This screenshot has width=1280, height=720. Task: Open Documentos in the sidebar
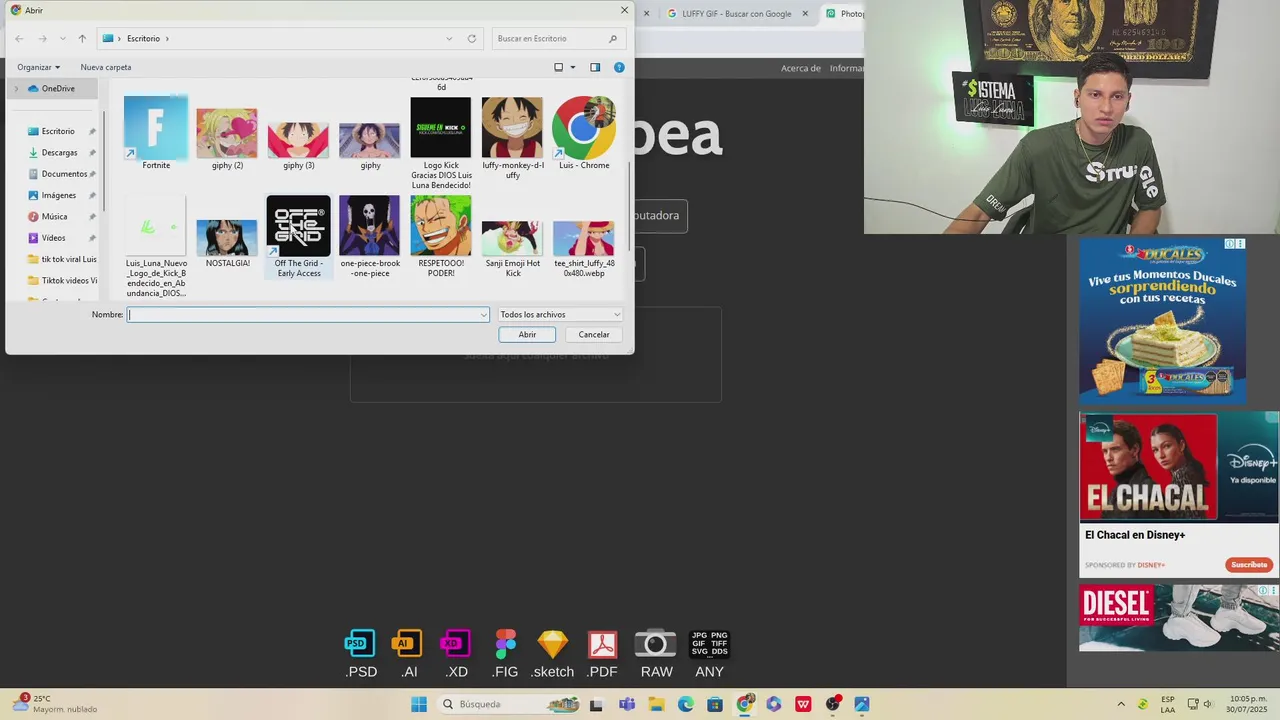(63, 174)
